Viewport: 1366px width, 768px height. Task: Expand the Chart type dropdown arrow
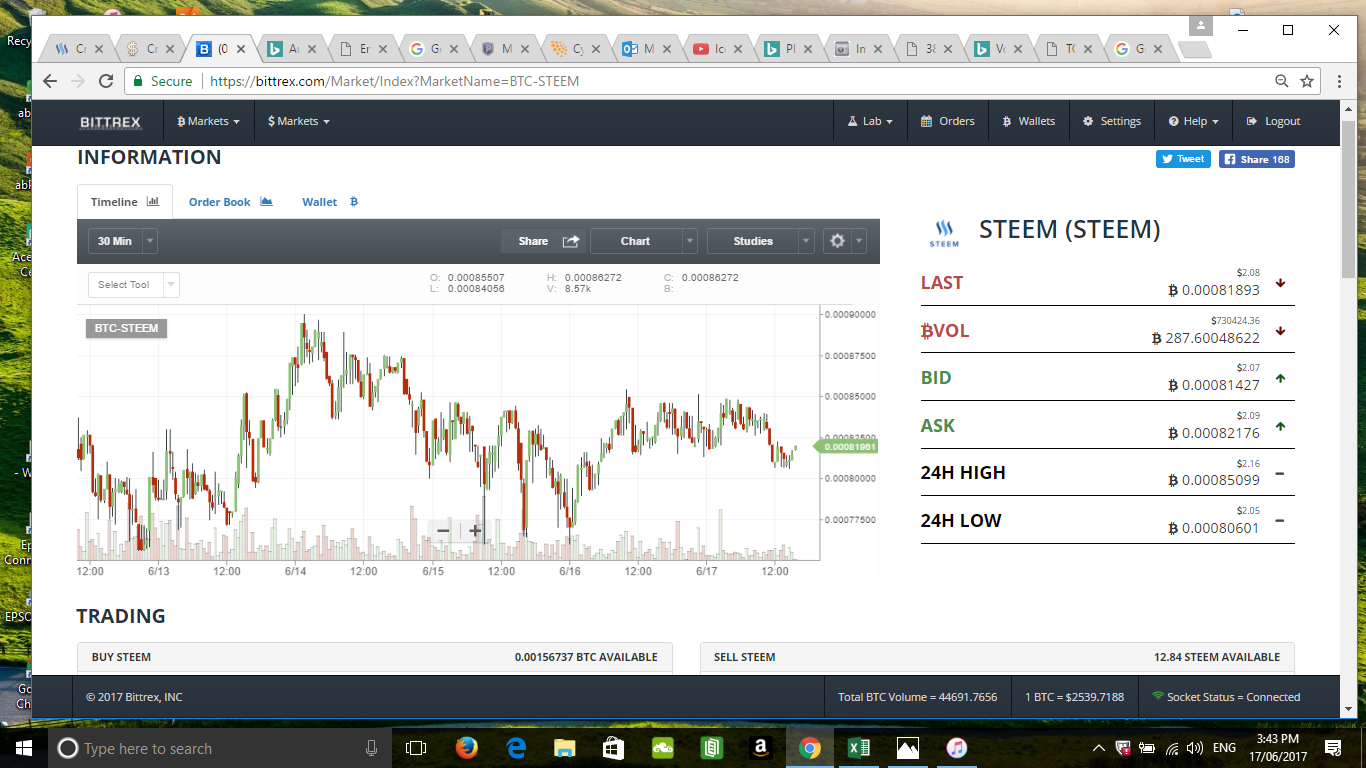click(x=689, y=241)
